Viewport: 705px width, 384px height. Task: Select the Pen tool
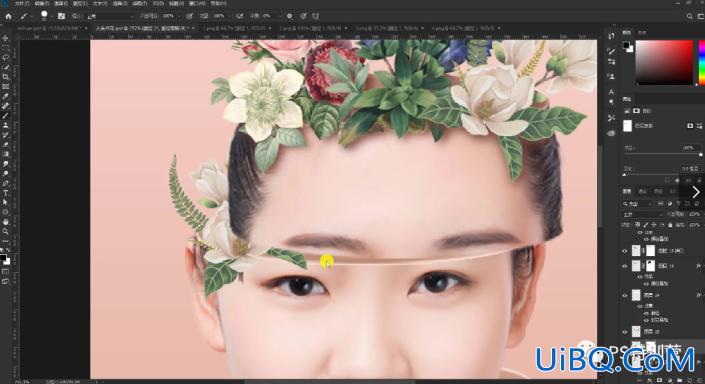click(5, 183)
